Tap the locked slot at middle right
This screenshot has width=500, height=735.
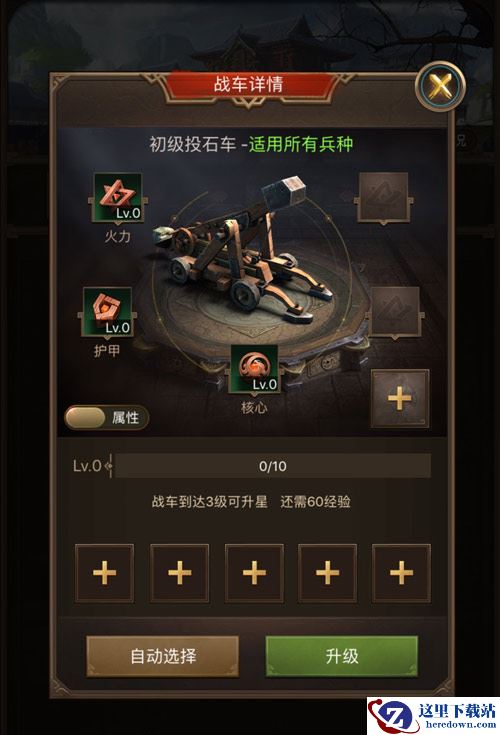tap(395, 312)
